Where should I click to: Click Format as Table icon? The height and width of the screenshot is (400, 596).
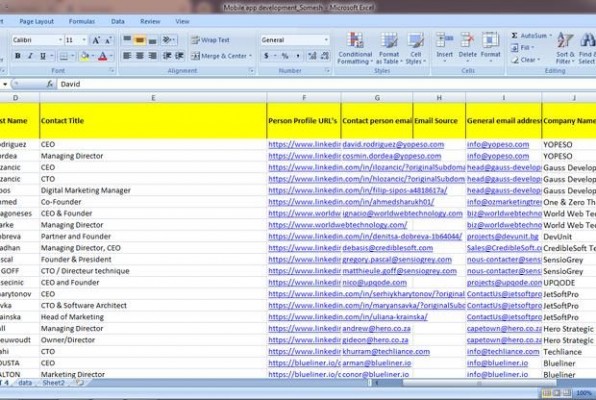click(x=389, y=48)
